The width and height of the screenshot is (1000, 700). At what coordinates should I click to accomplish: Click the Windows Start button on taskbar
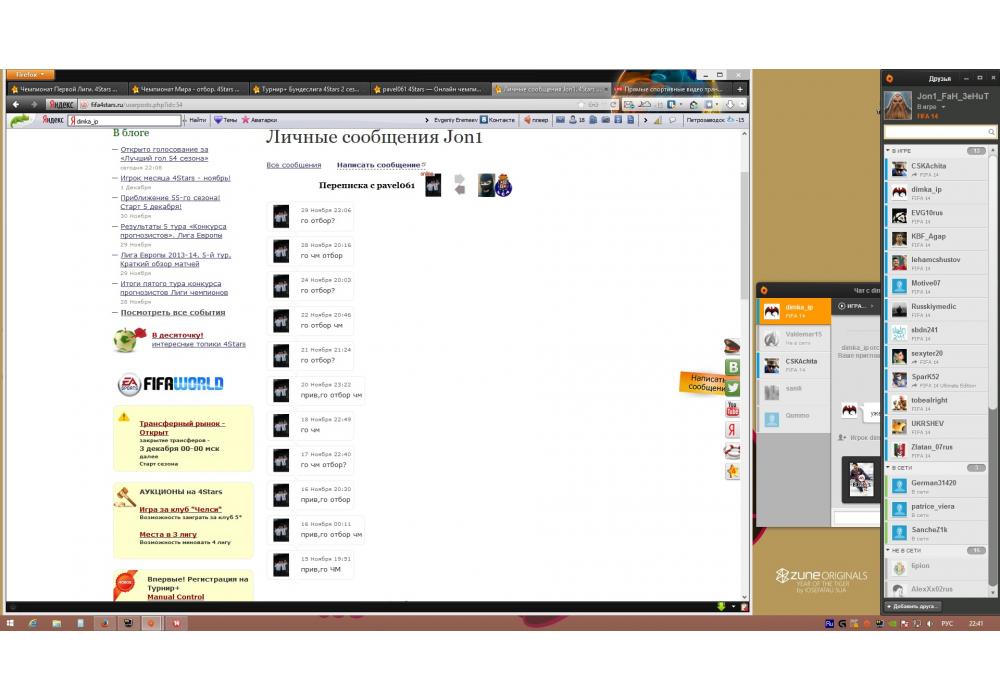pos(10,623)
